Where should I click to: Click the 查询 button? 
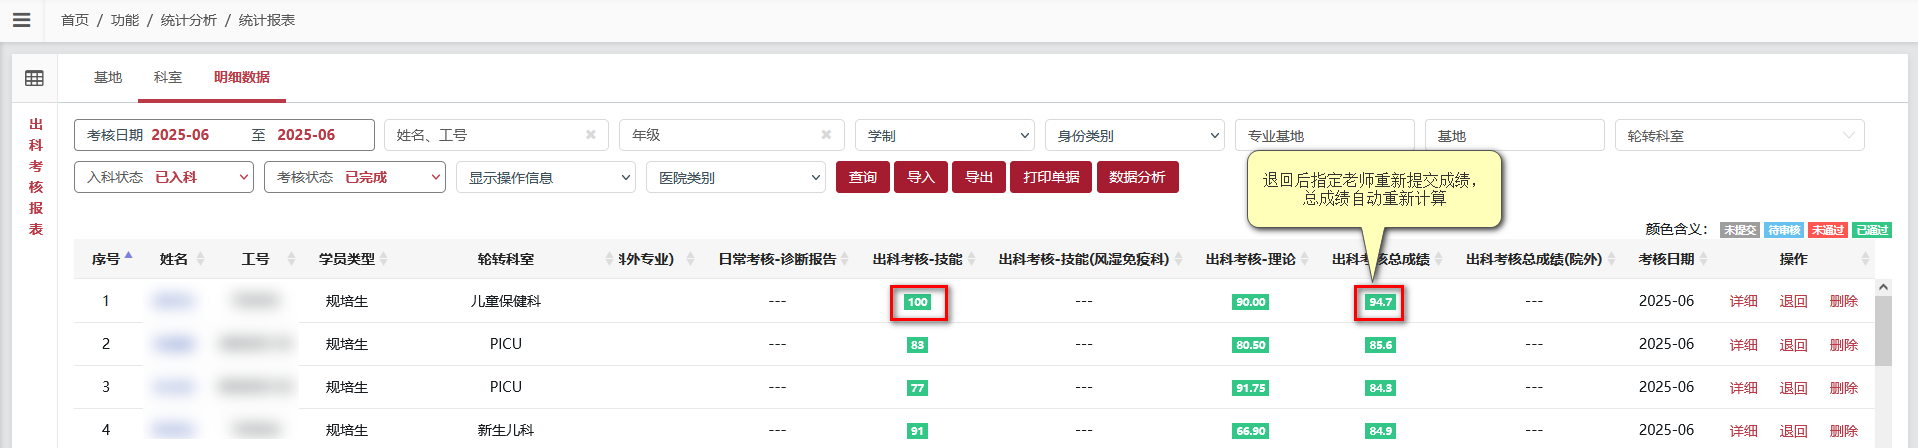tap(863, 177)
